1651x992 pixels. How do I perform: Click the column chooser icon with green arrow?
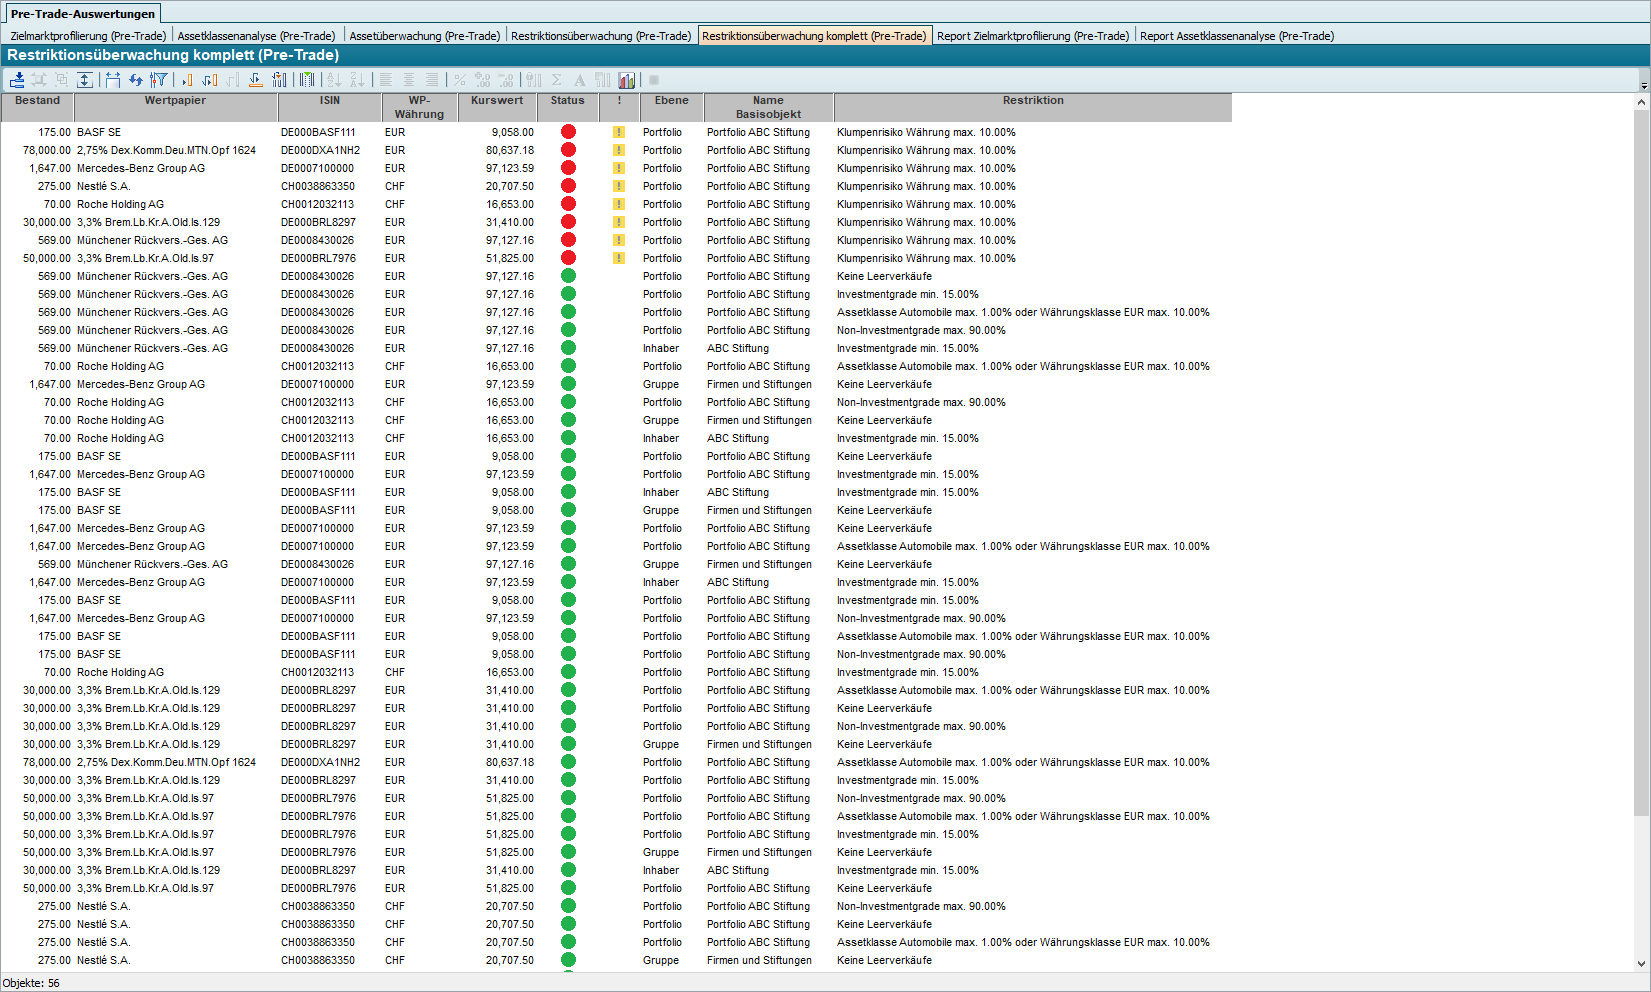click(x=307, y=80)
